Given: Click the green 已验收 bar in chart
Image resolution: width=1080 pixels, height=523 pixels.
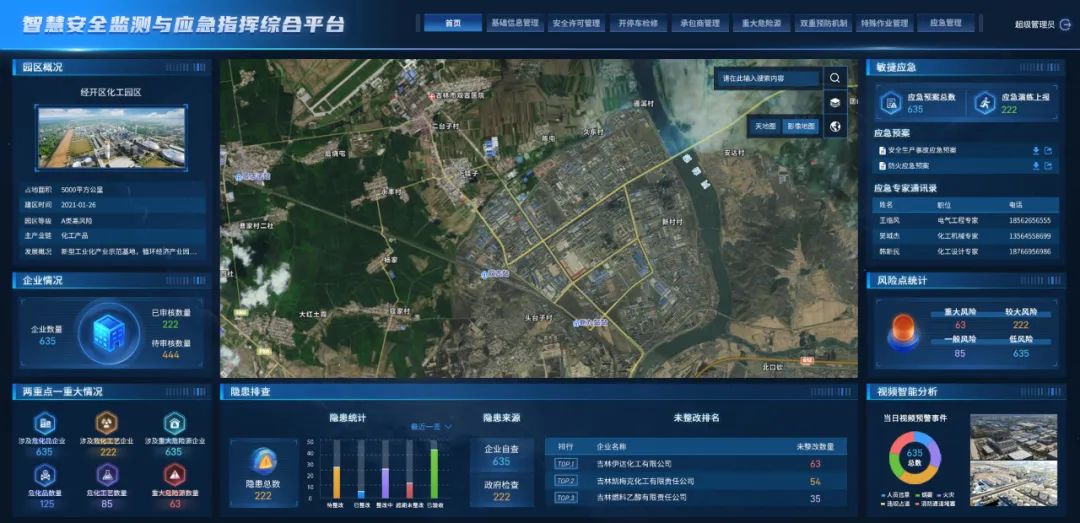Looking at the screenshot, I should click(x=434, y=473).
